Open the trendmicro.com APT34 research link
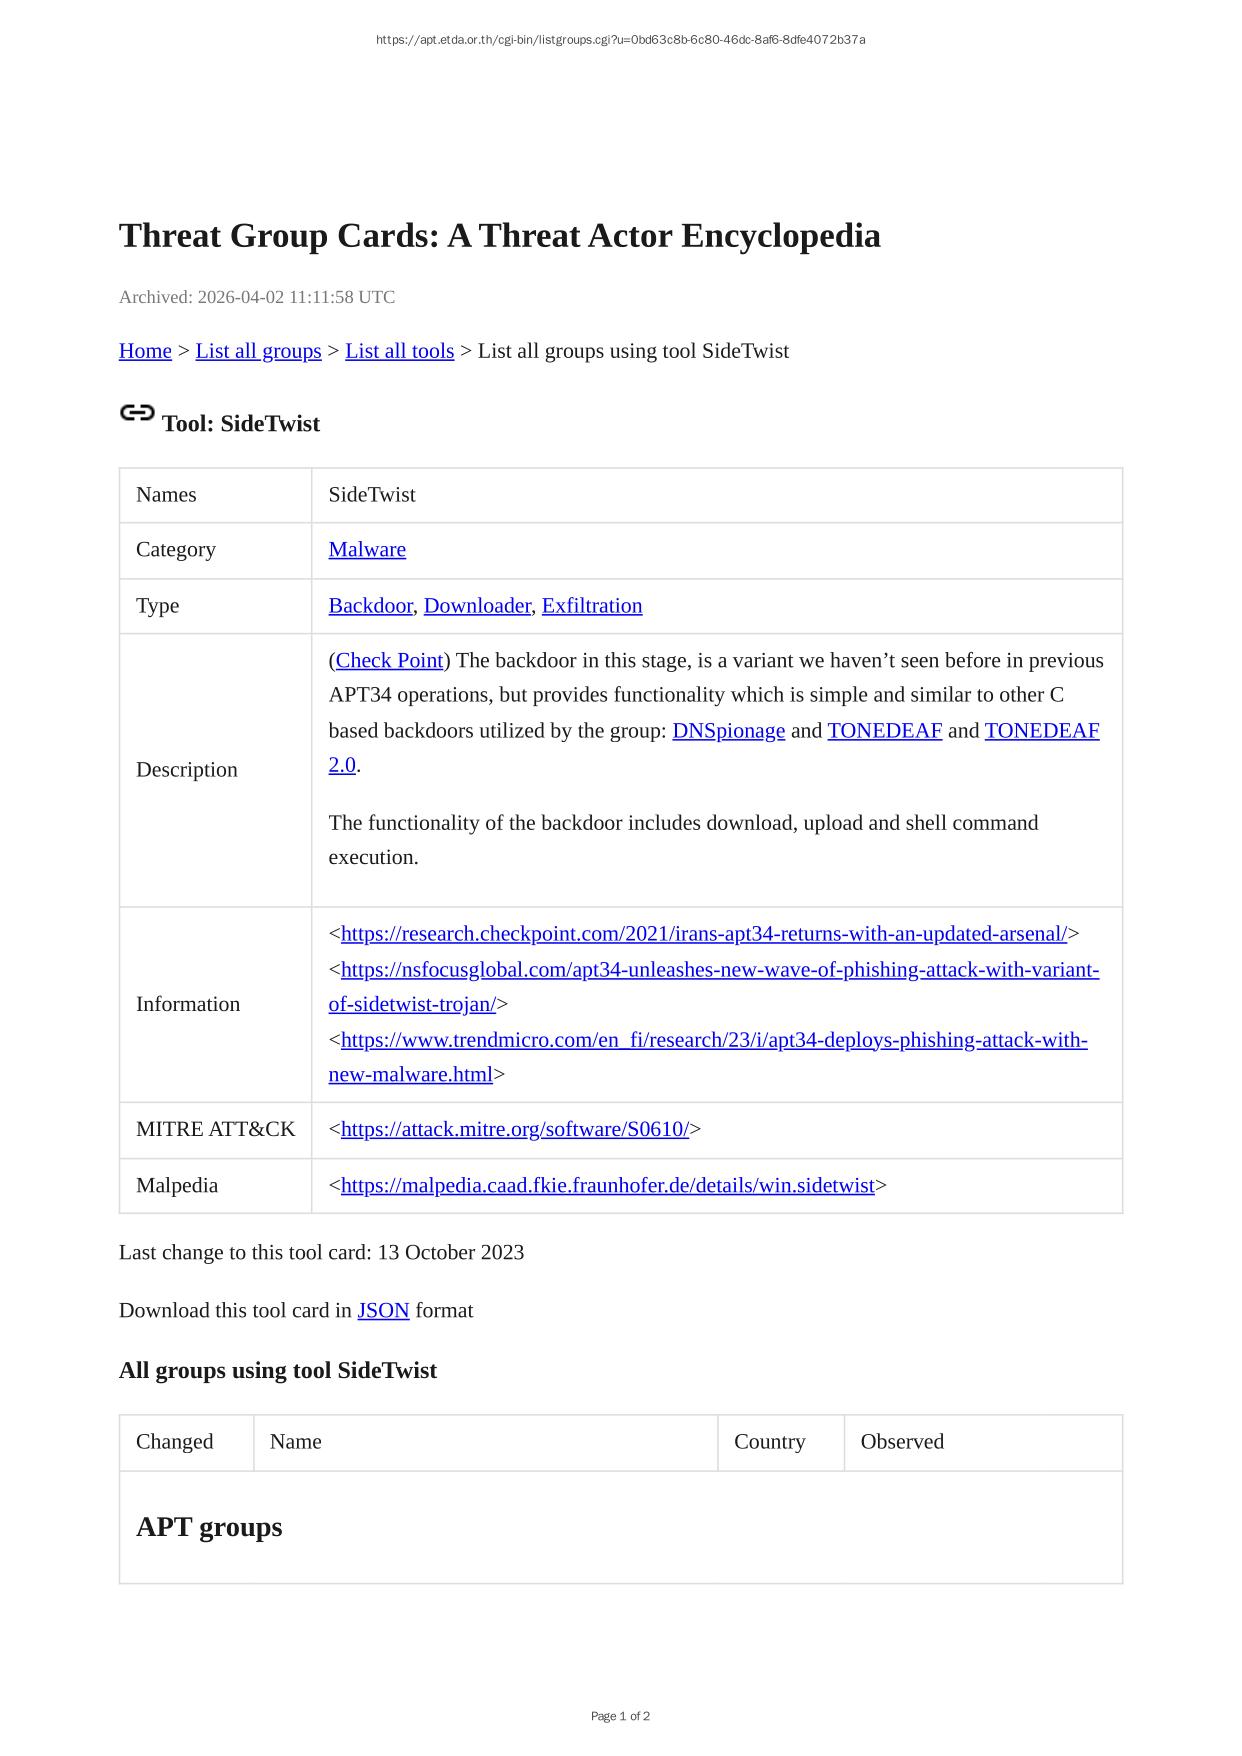 click(x=713, y=1040)
